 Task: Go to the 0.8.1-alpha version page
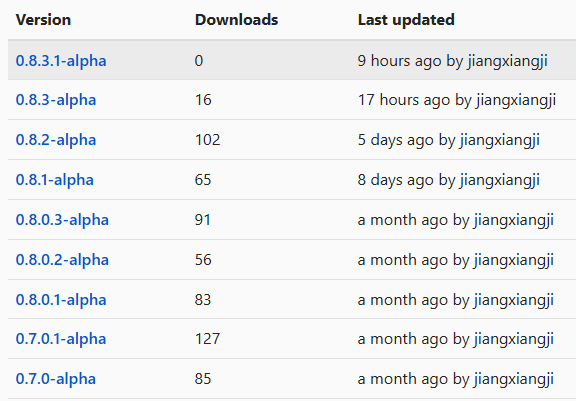pyautogui.click(x=55, y=180)
